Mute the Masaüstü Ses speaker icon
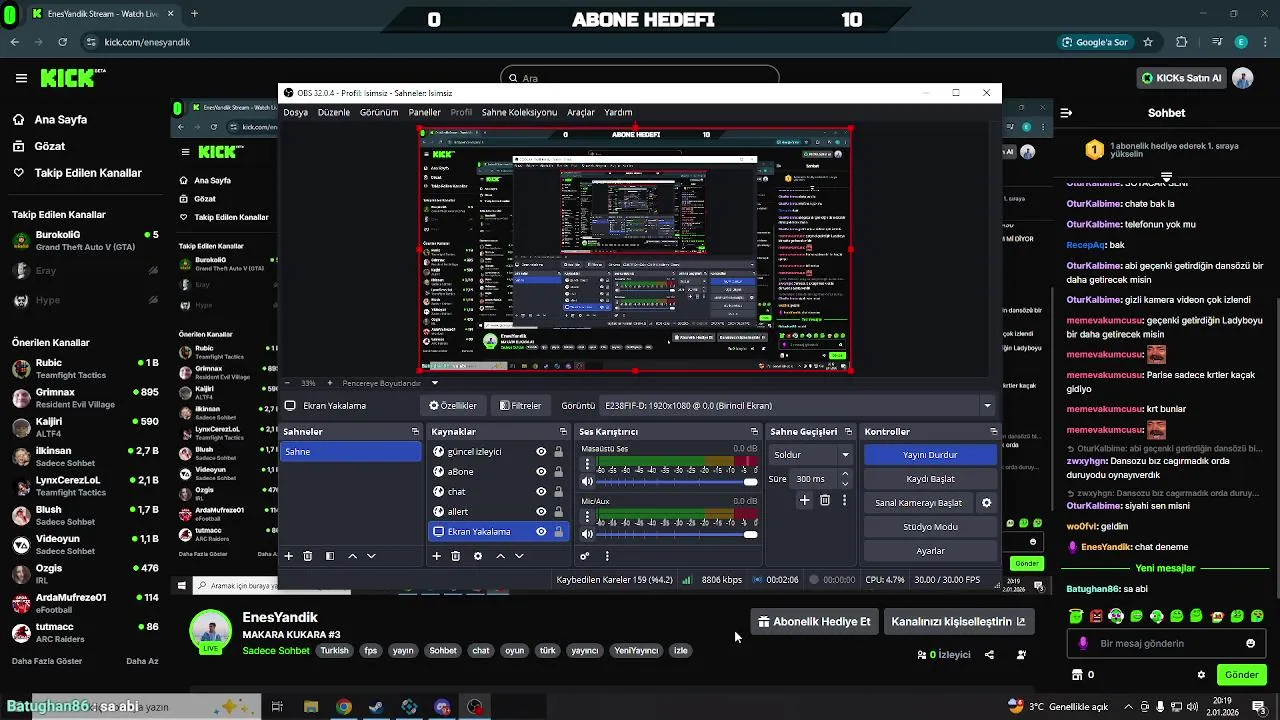The image size is (1280, 720). click(x=587, y=482)
